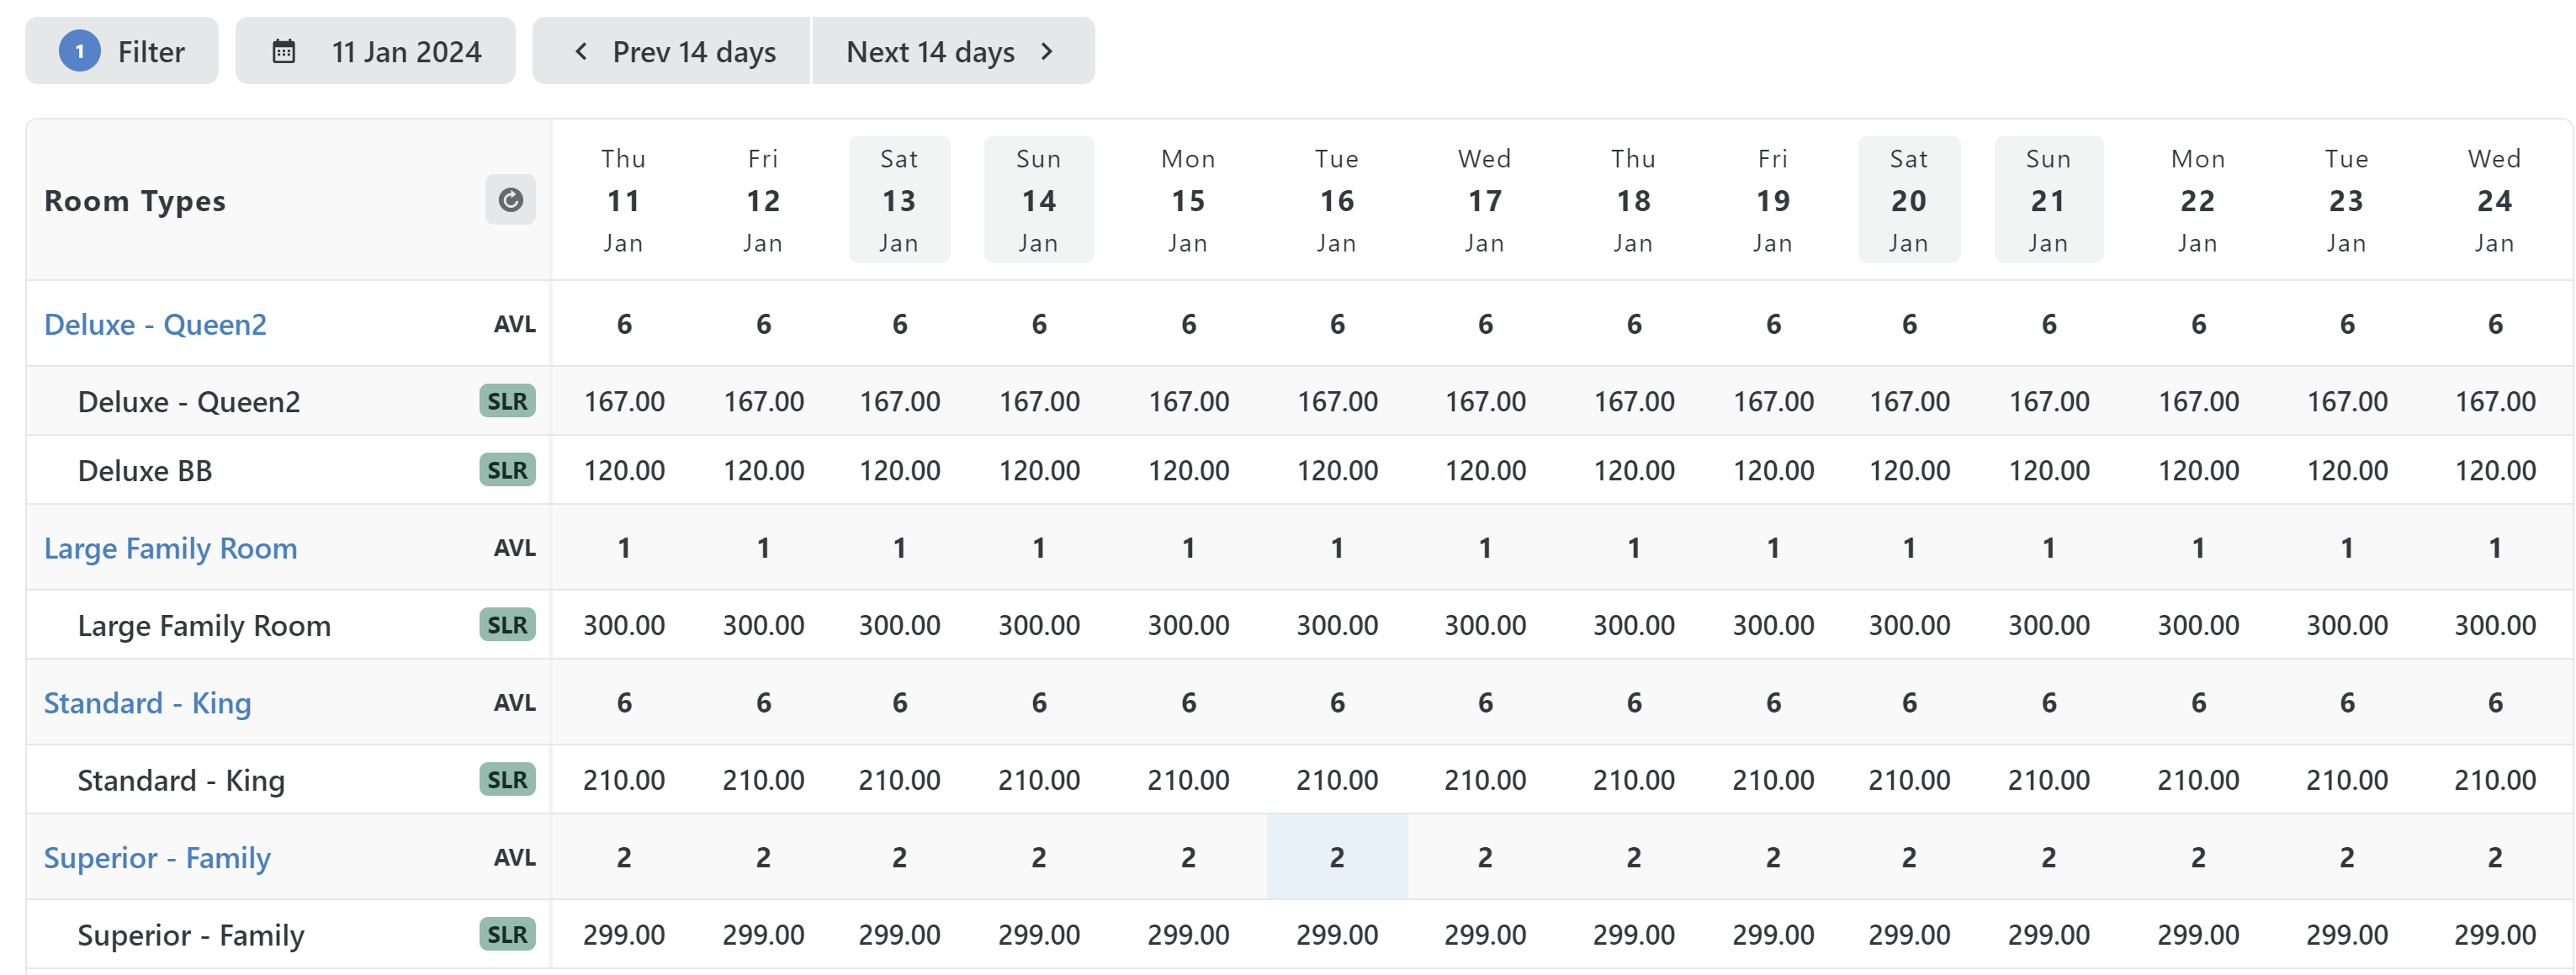Click the left chevron on Prev 14 days

coord(581,51)
